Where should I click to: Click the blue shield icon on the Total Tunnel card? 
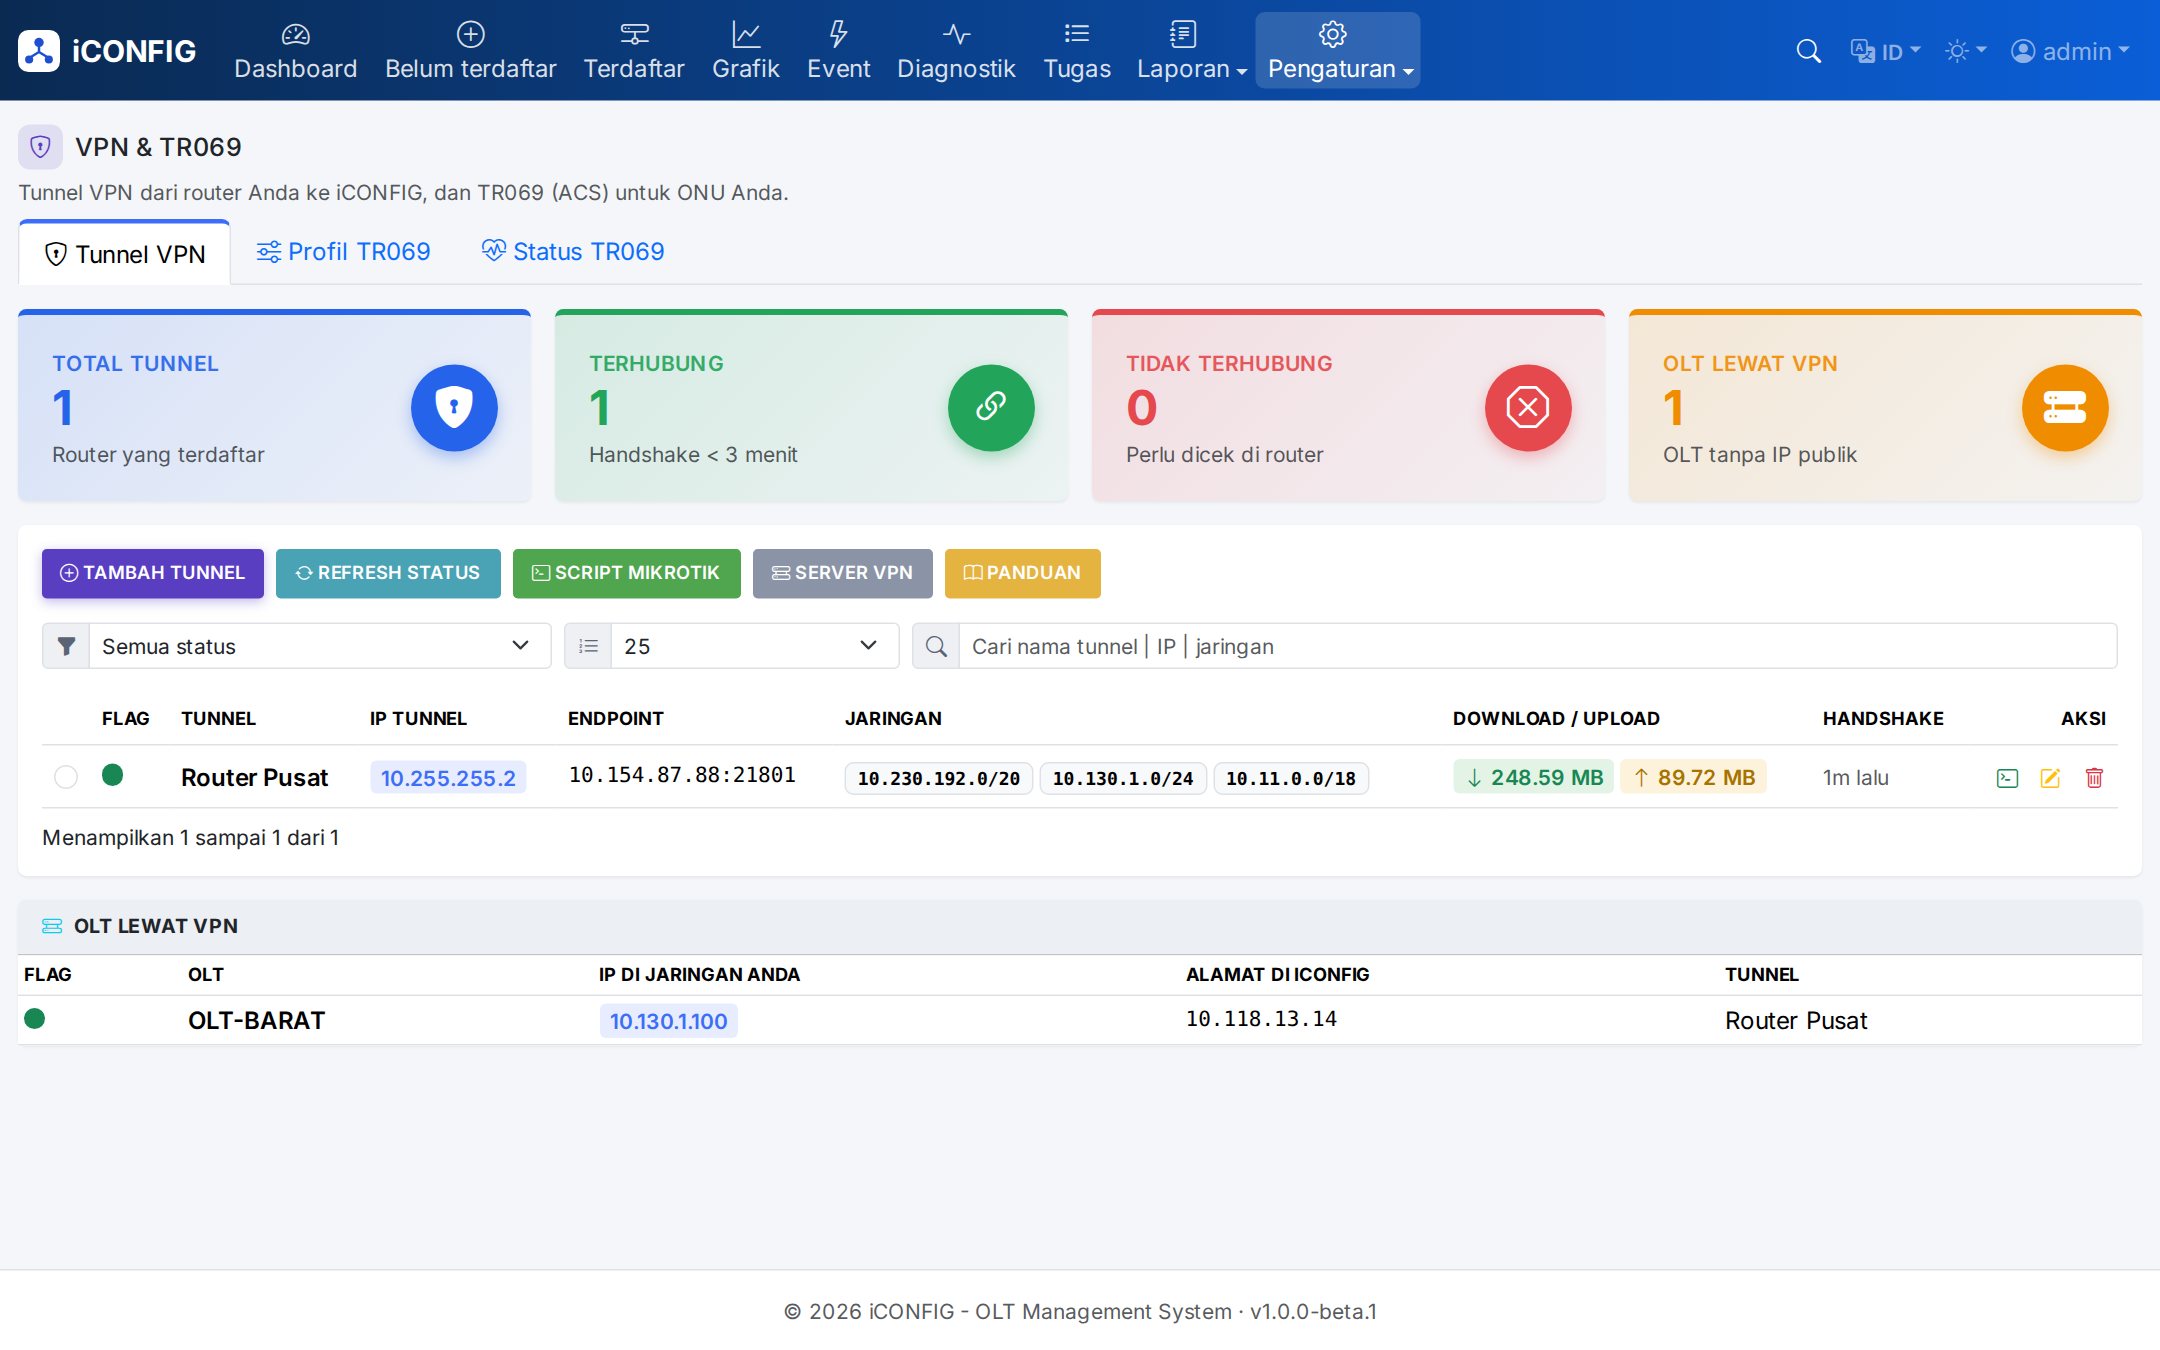click(x=454, y=407)
